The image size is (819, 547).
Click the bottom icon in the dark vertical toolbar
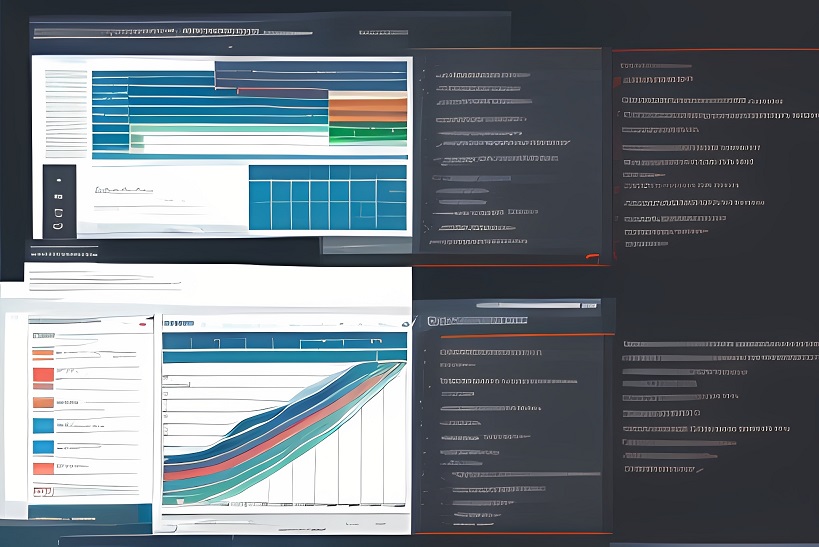click(59, 227)
